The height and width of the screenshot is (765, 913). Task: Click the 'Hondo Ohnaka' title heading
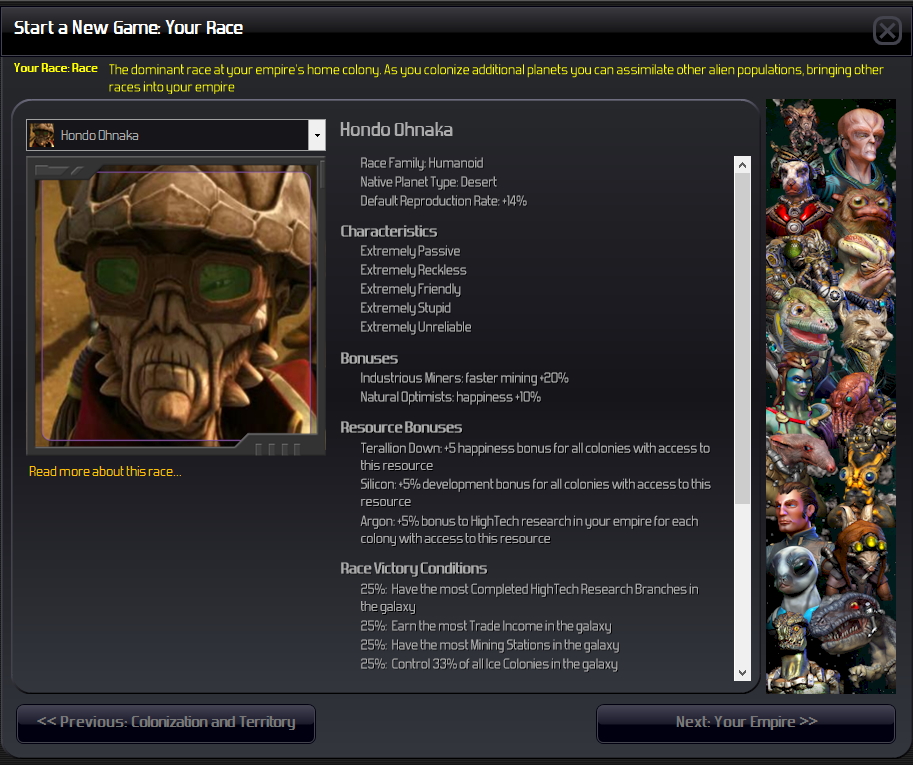click(397, 129)
